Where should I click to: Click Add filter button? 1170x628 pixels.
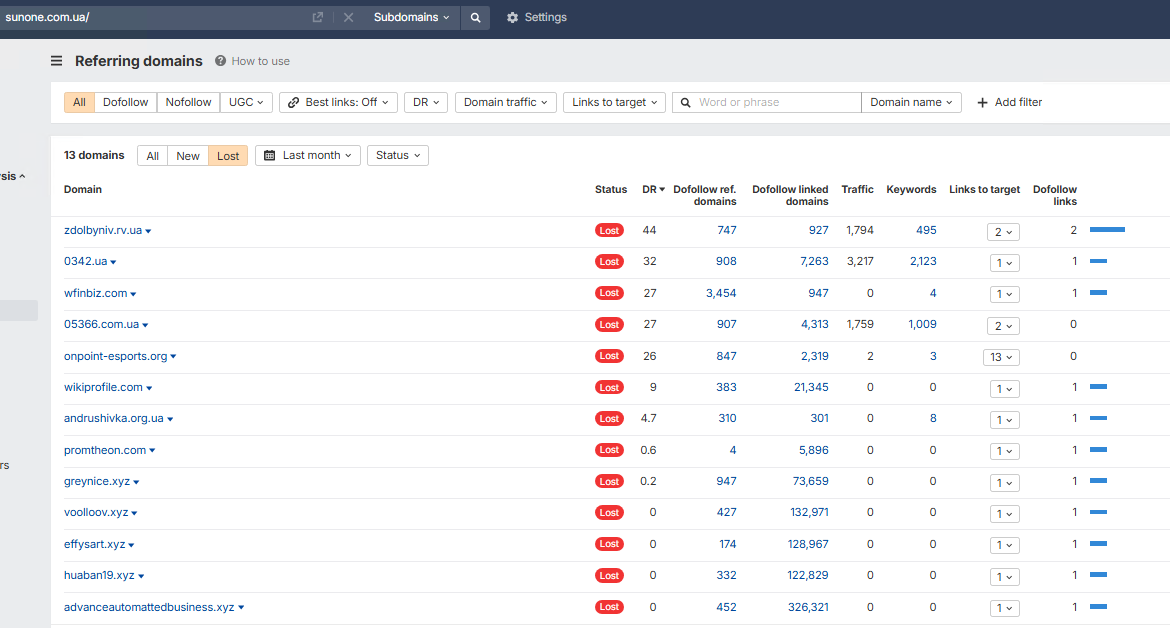click(1010, 102)
